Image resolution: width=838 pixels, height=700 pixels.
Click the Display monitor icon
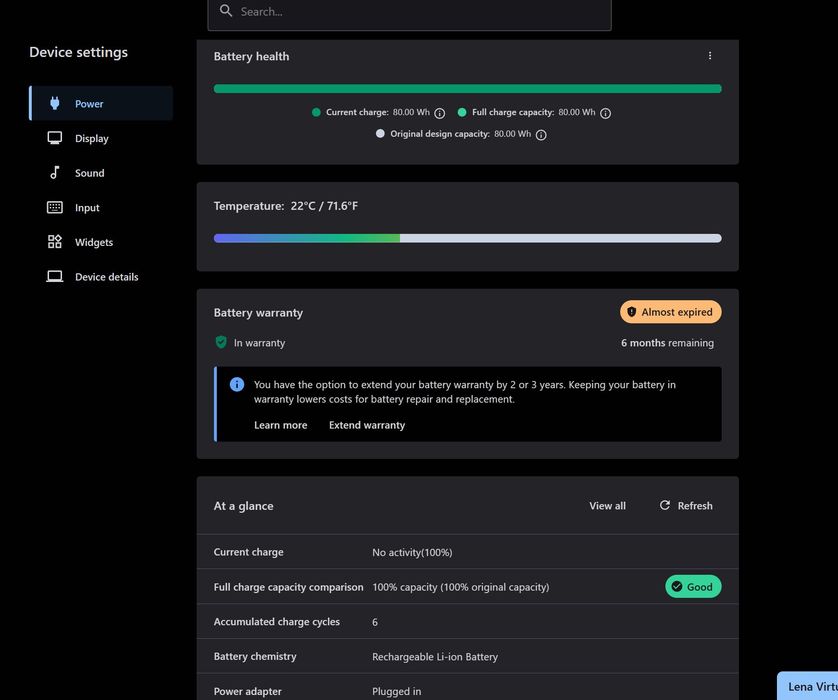pos(55,138)
